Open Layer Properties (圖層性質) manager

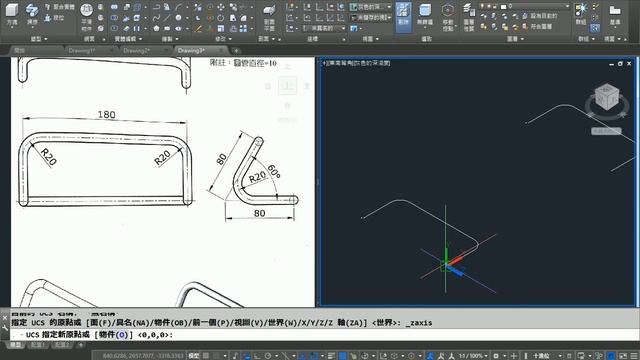pos(469,16)
